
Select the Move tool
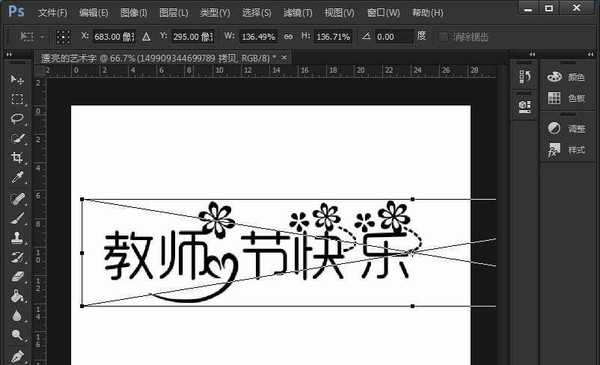pos(17,80)
